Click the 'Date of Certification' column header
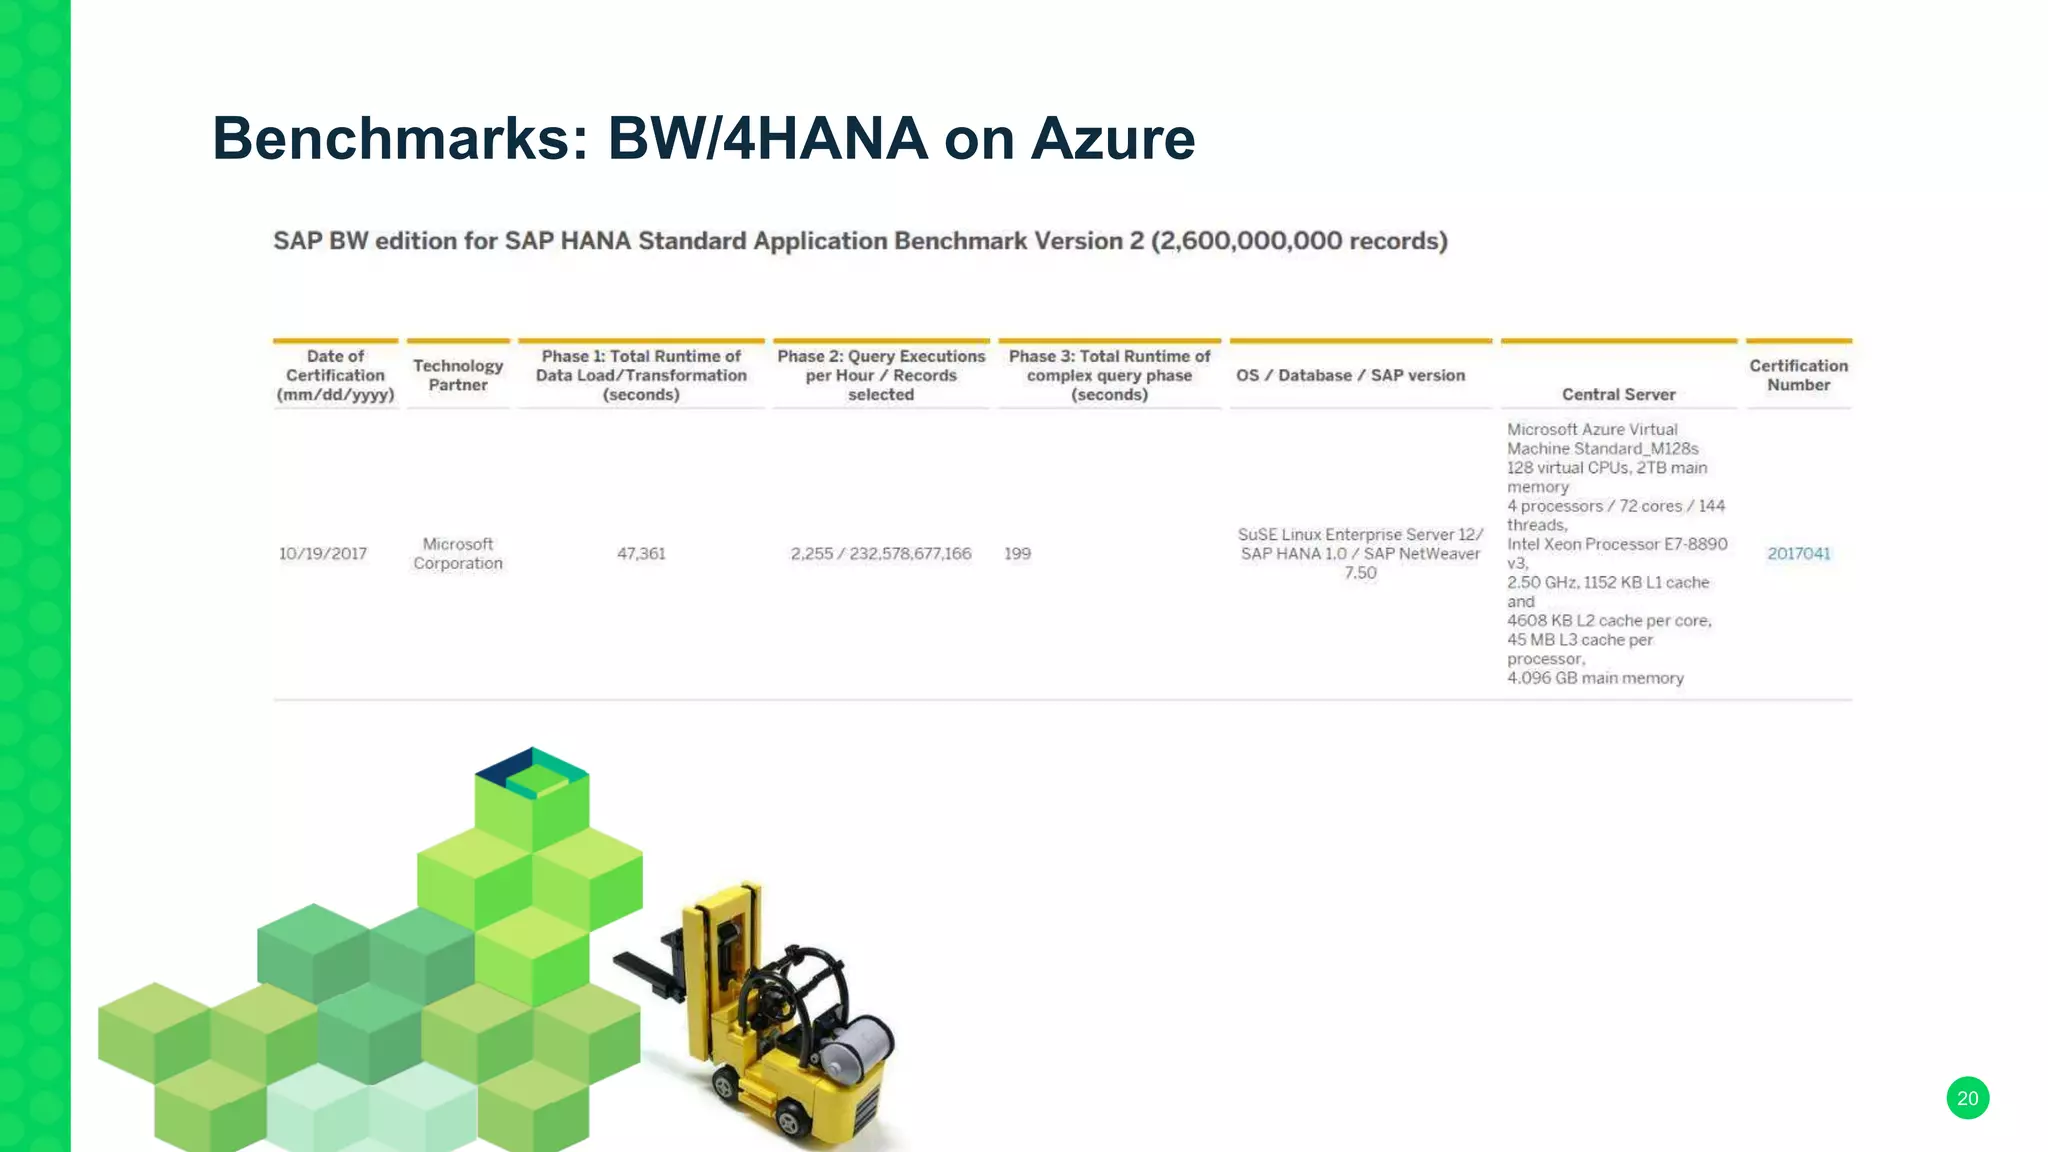This screenshot has width=2048, height=1152. pyautogui.click(x=335, y=375)
